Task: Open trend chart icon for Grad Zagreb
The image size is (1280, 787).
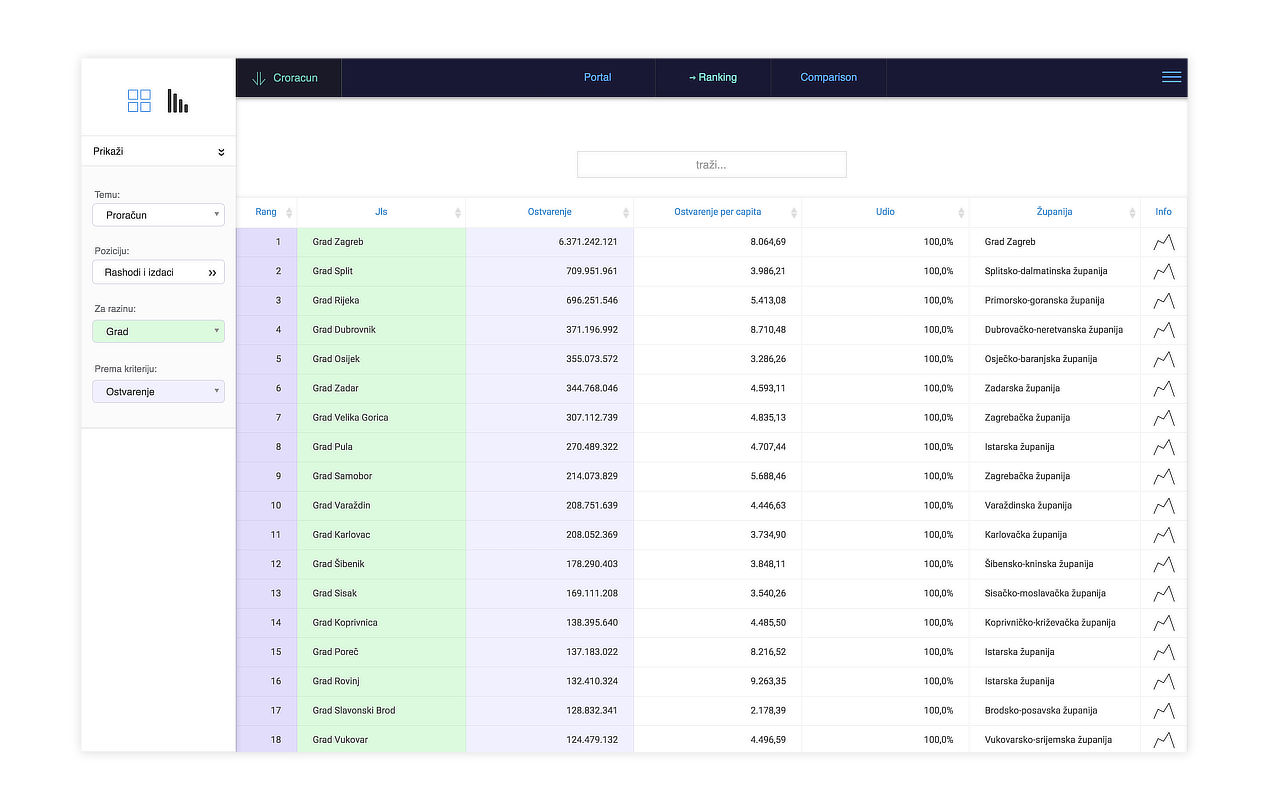Action: pyautogui.click(x=1163, y=242)
